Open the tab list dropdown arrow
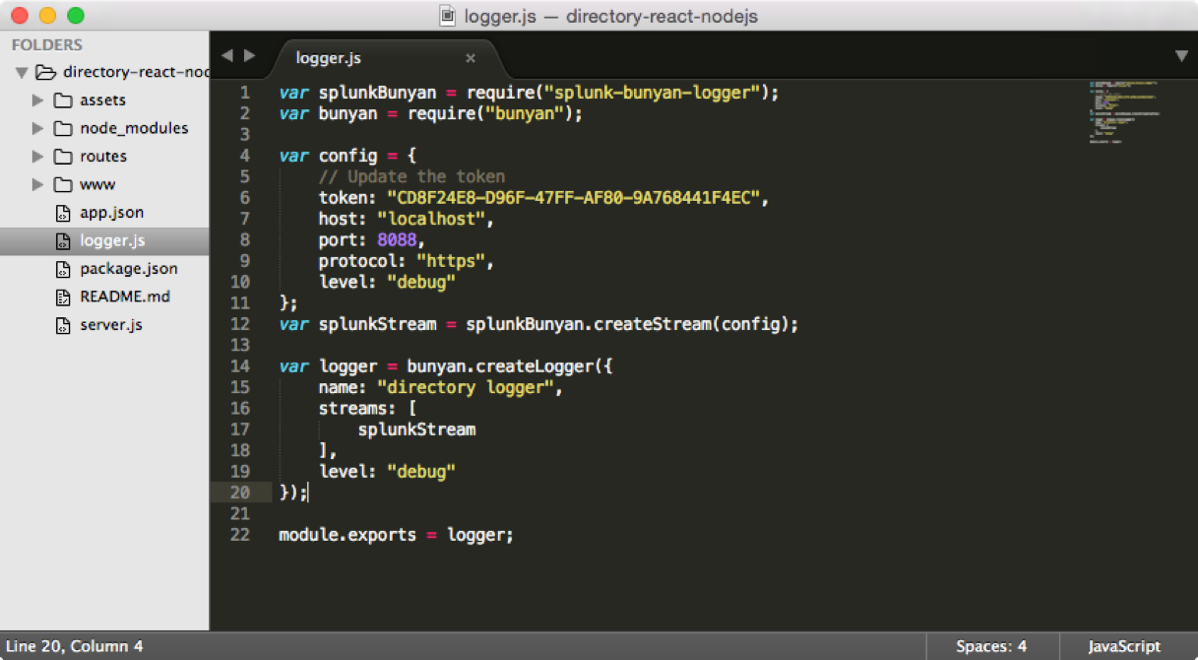Screen dimensions: 1198x660 [x=1181, y=56]
